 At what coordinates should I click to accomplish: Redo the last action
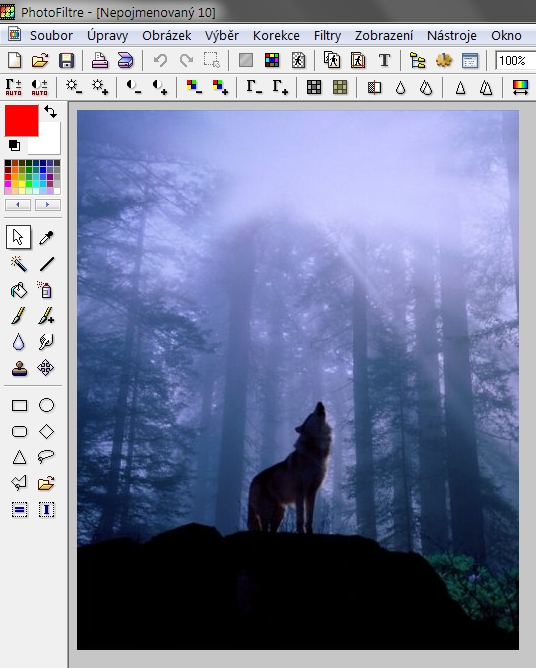point(186,60)
